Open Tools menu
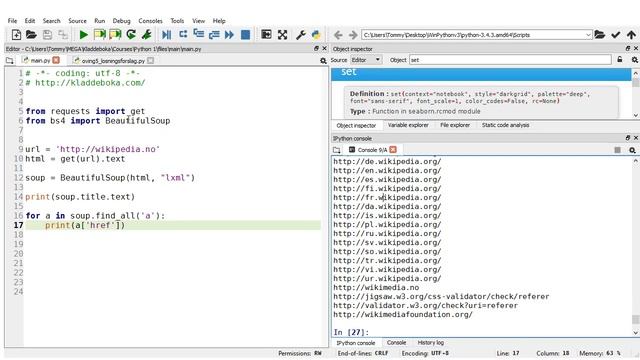This screenshot has height=360, width=640. 177,21
